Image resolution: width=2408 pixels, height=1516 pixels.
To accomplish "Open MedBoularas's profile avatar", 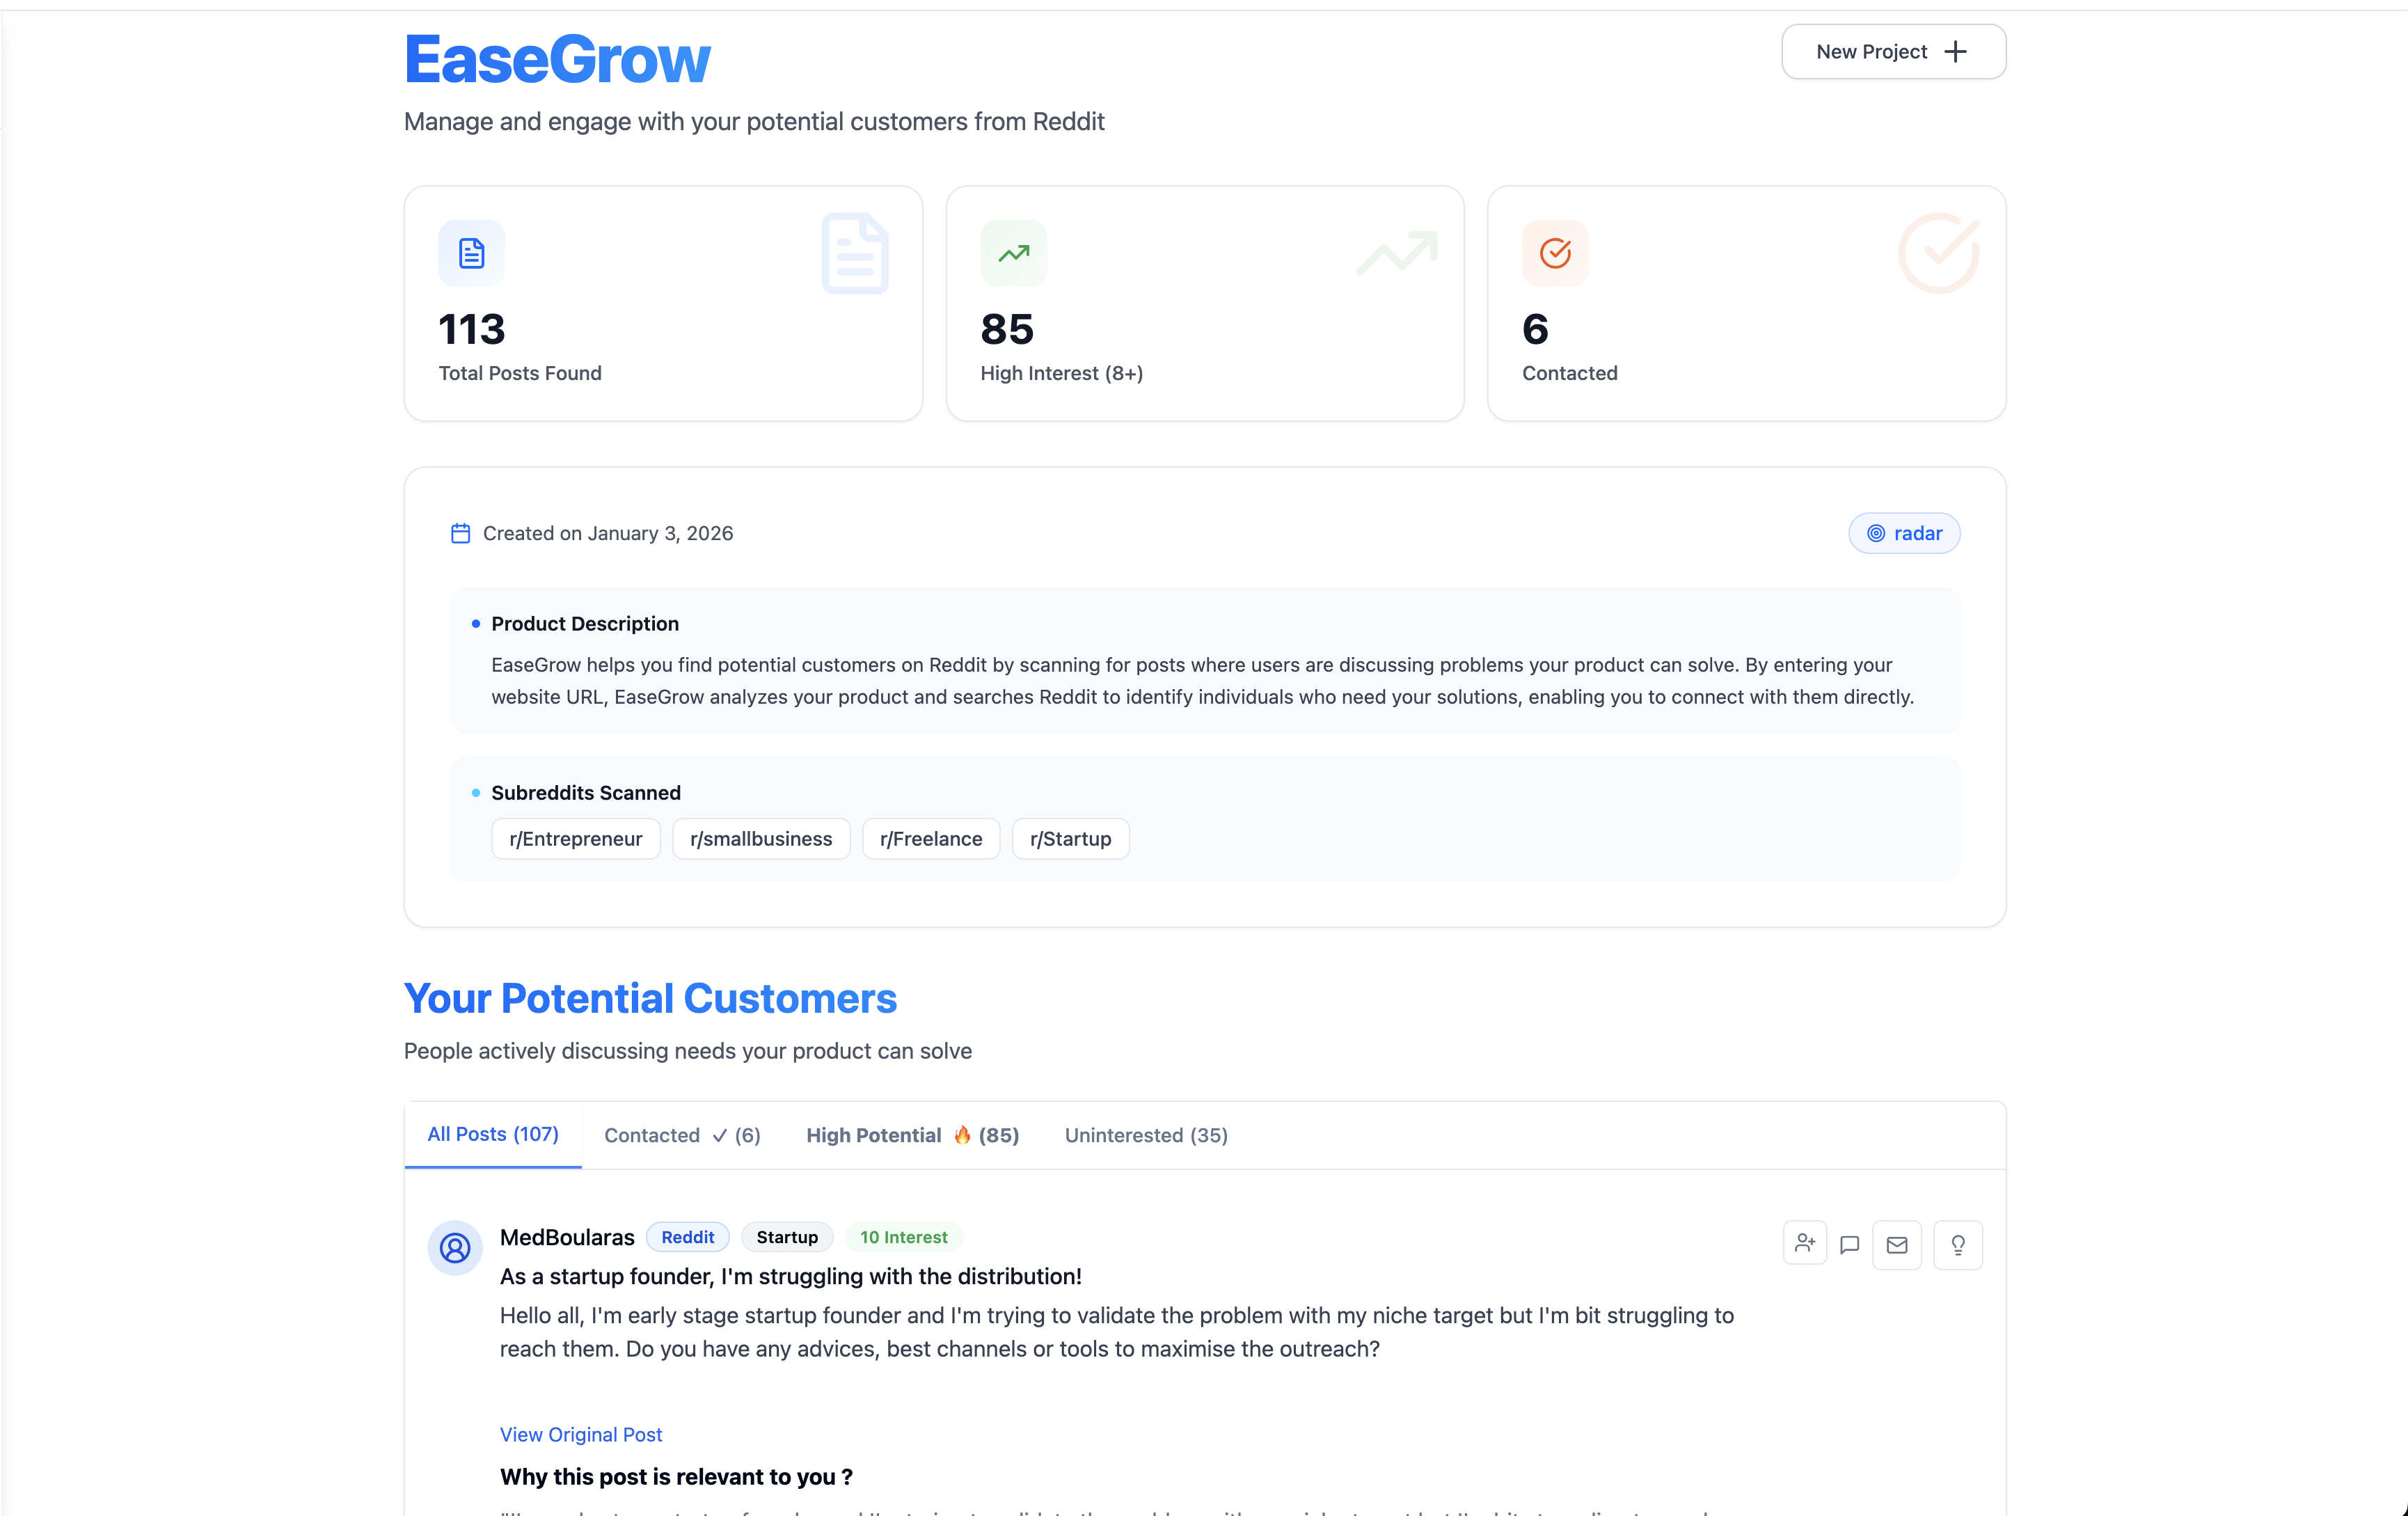I will tap(455, 1248).
